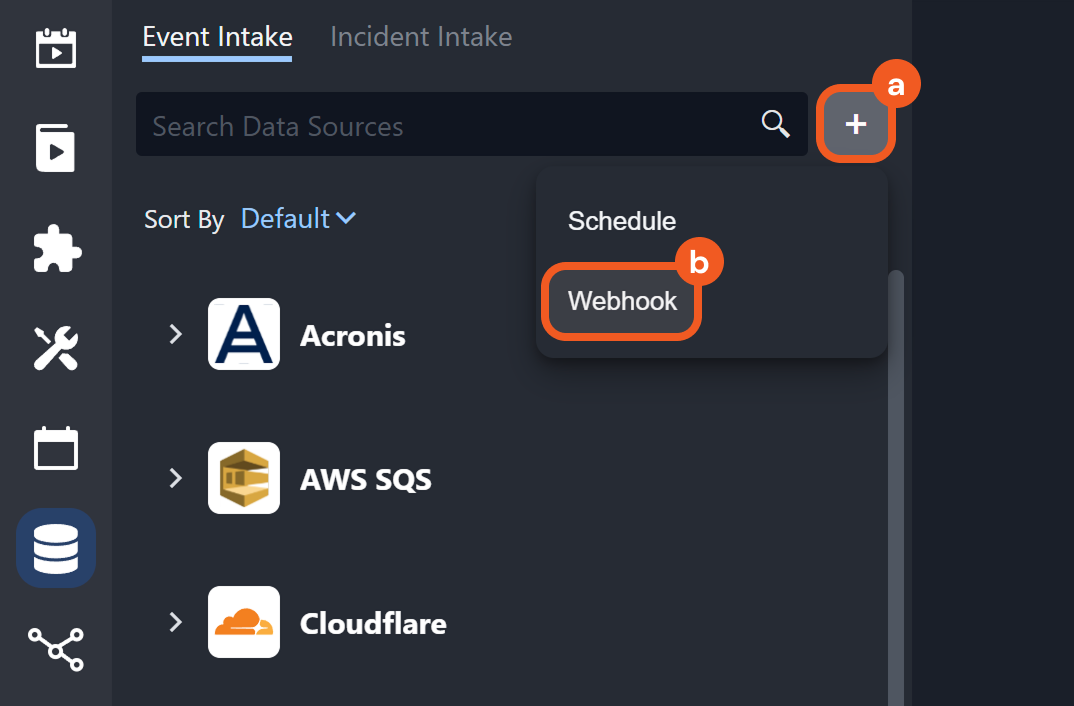
Task: Open the puzzle piece integrations icon
Action: click(56, 247)
